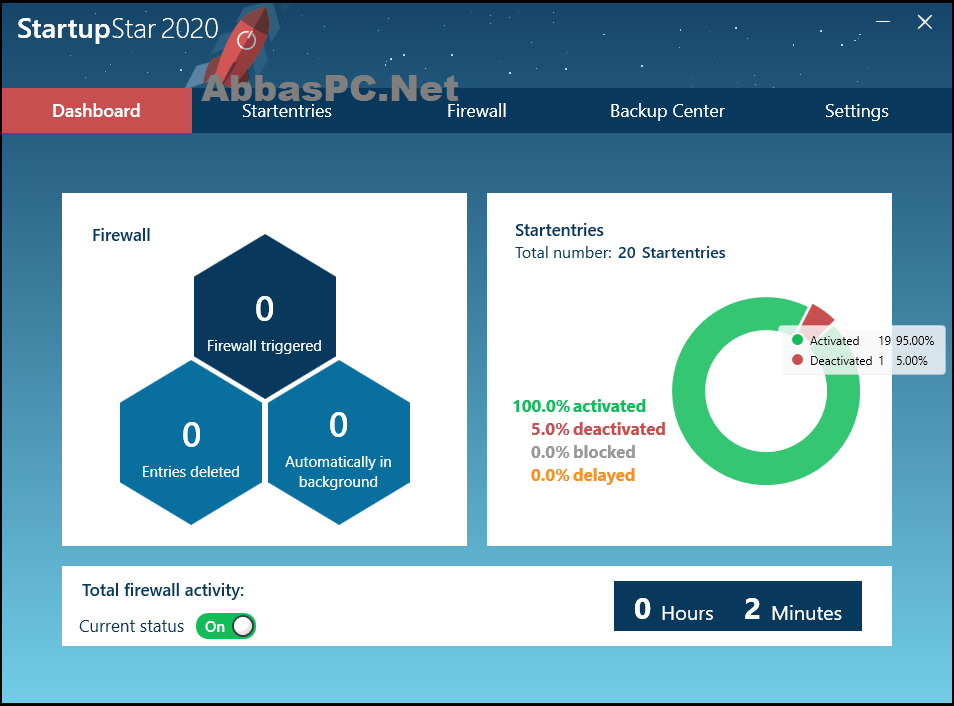Click the '0.0% blocked' text

click(583, 452)
